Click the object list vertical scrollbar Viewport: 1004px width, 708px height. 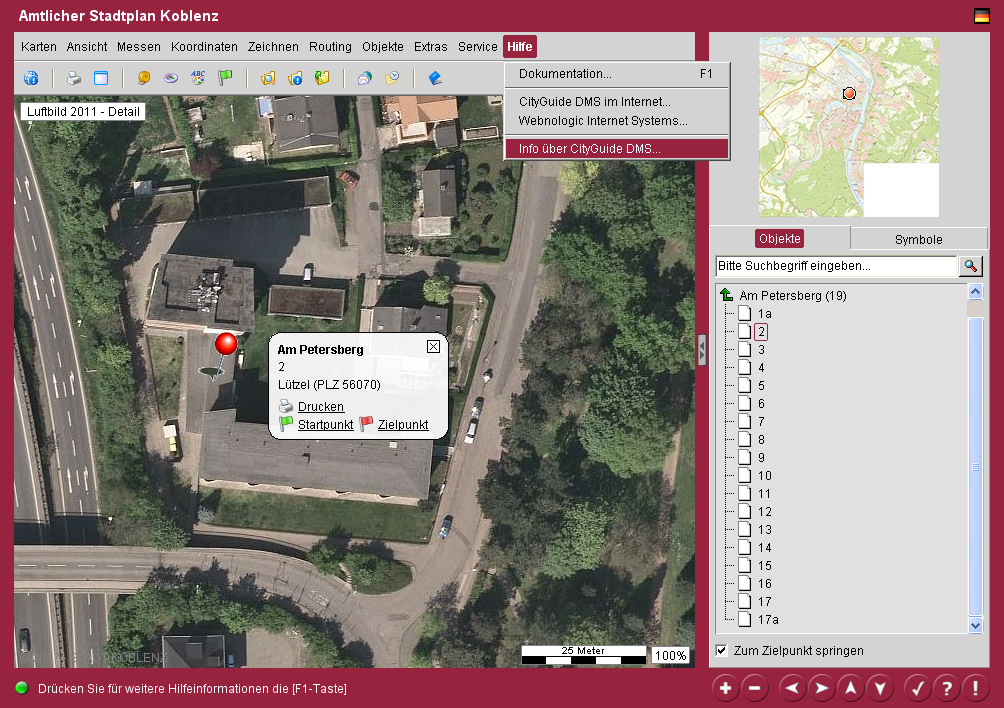coord(976,467)
